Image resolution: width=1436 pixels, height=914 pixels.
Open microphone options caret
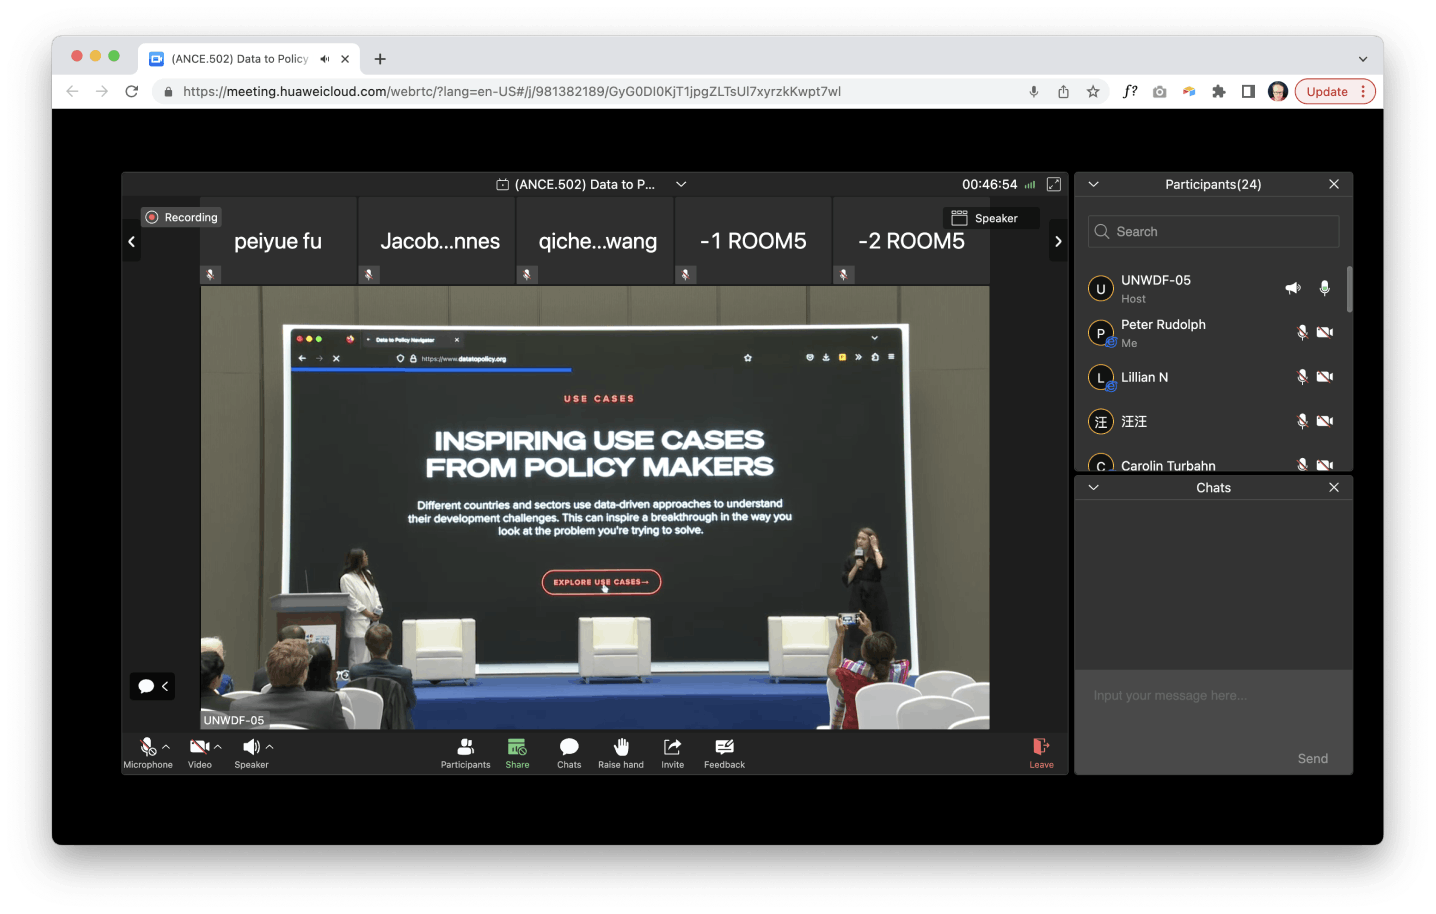pos(166,746)
